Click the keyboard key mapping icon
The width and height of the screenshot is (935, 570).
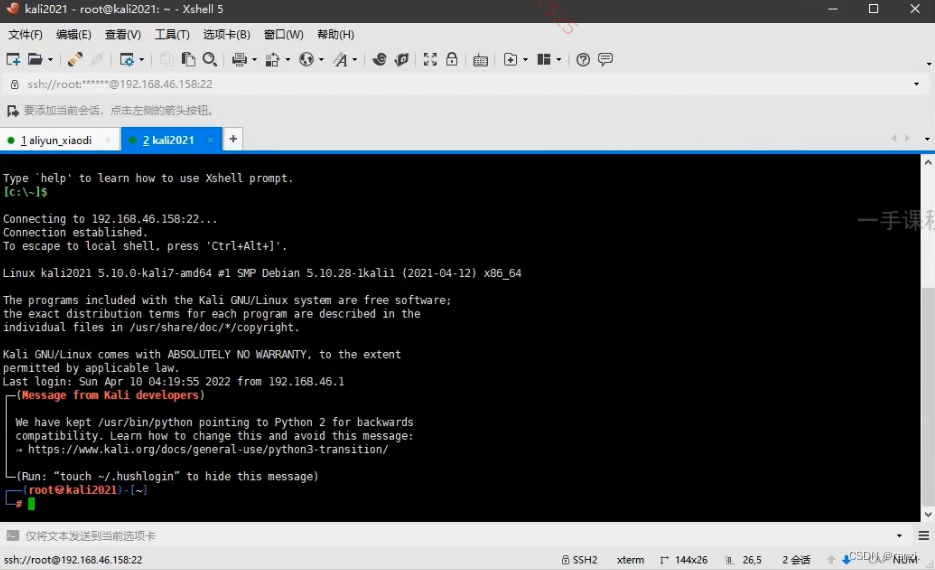pos(481,60)
